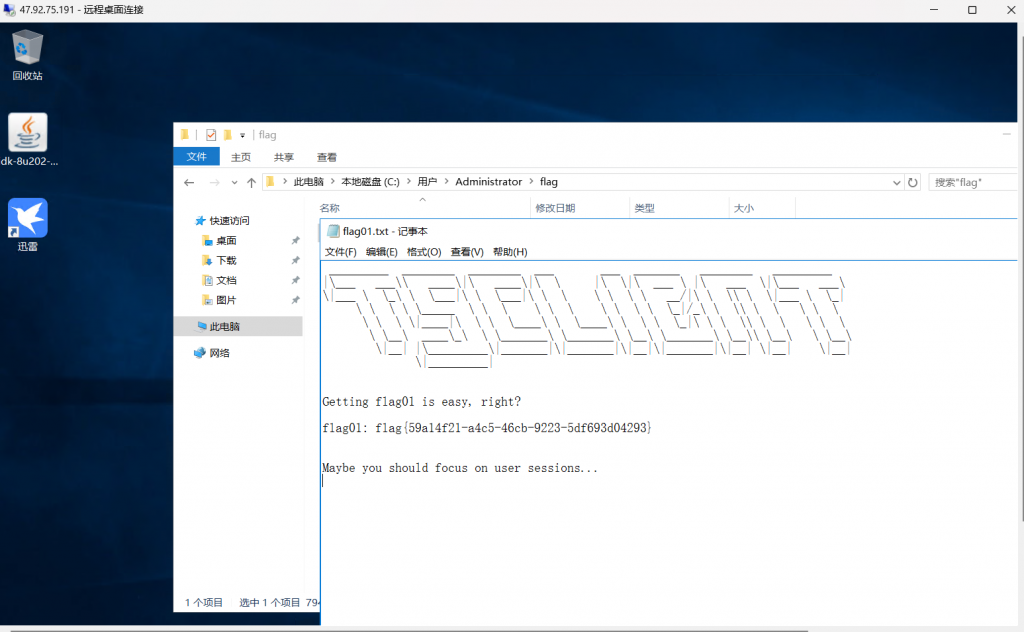The height and width of the screenshot is (632, 1024).
Task: Select 此电脑 in the navigation pane
Action: point(224,326)
